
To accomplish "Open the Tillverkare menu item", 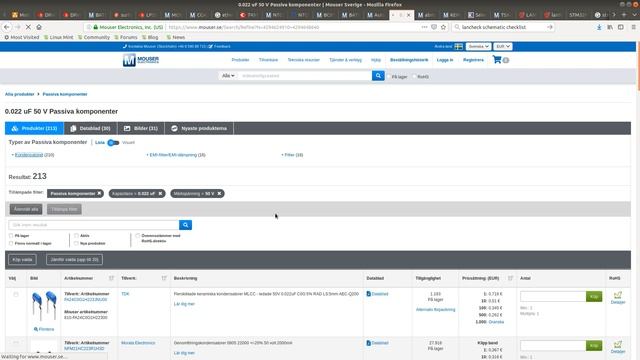I will (268, 60).
